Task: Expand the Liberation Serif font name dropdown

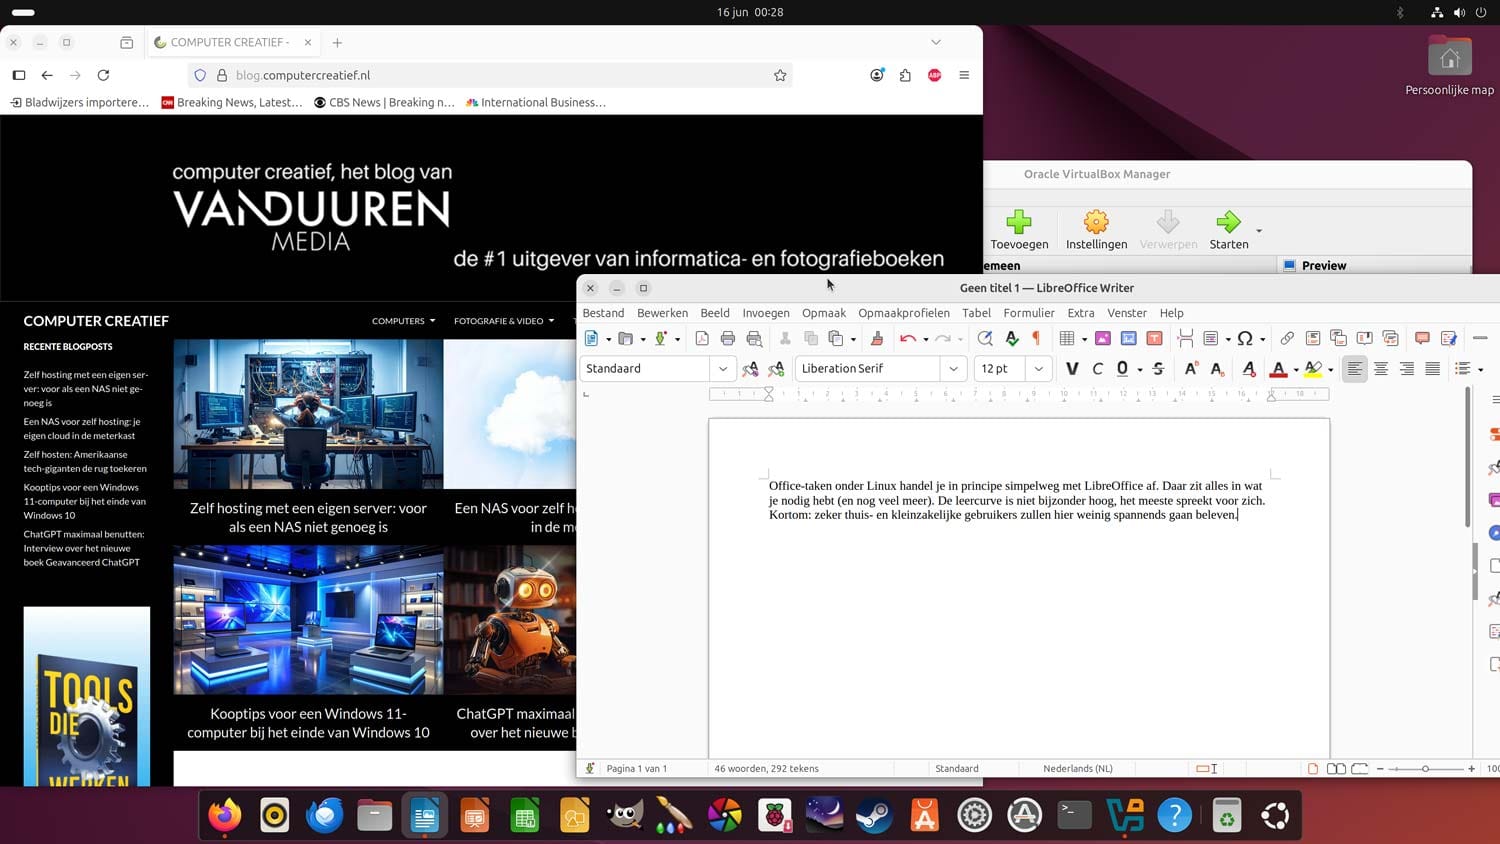Action: [954, 369]
